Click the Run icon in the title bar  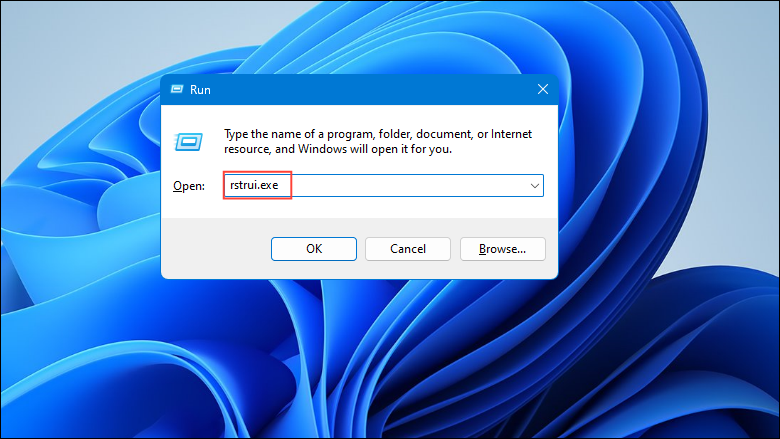[x=177, y=89]
